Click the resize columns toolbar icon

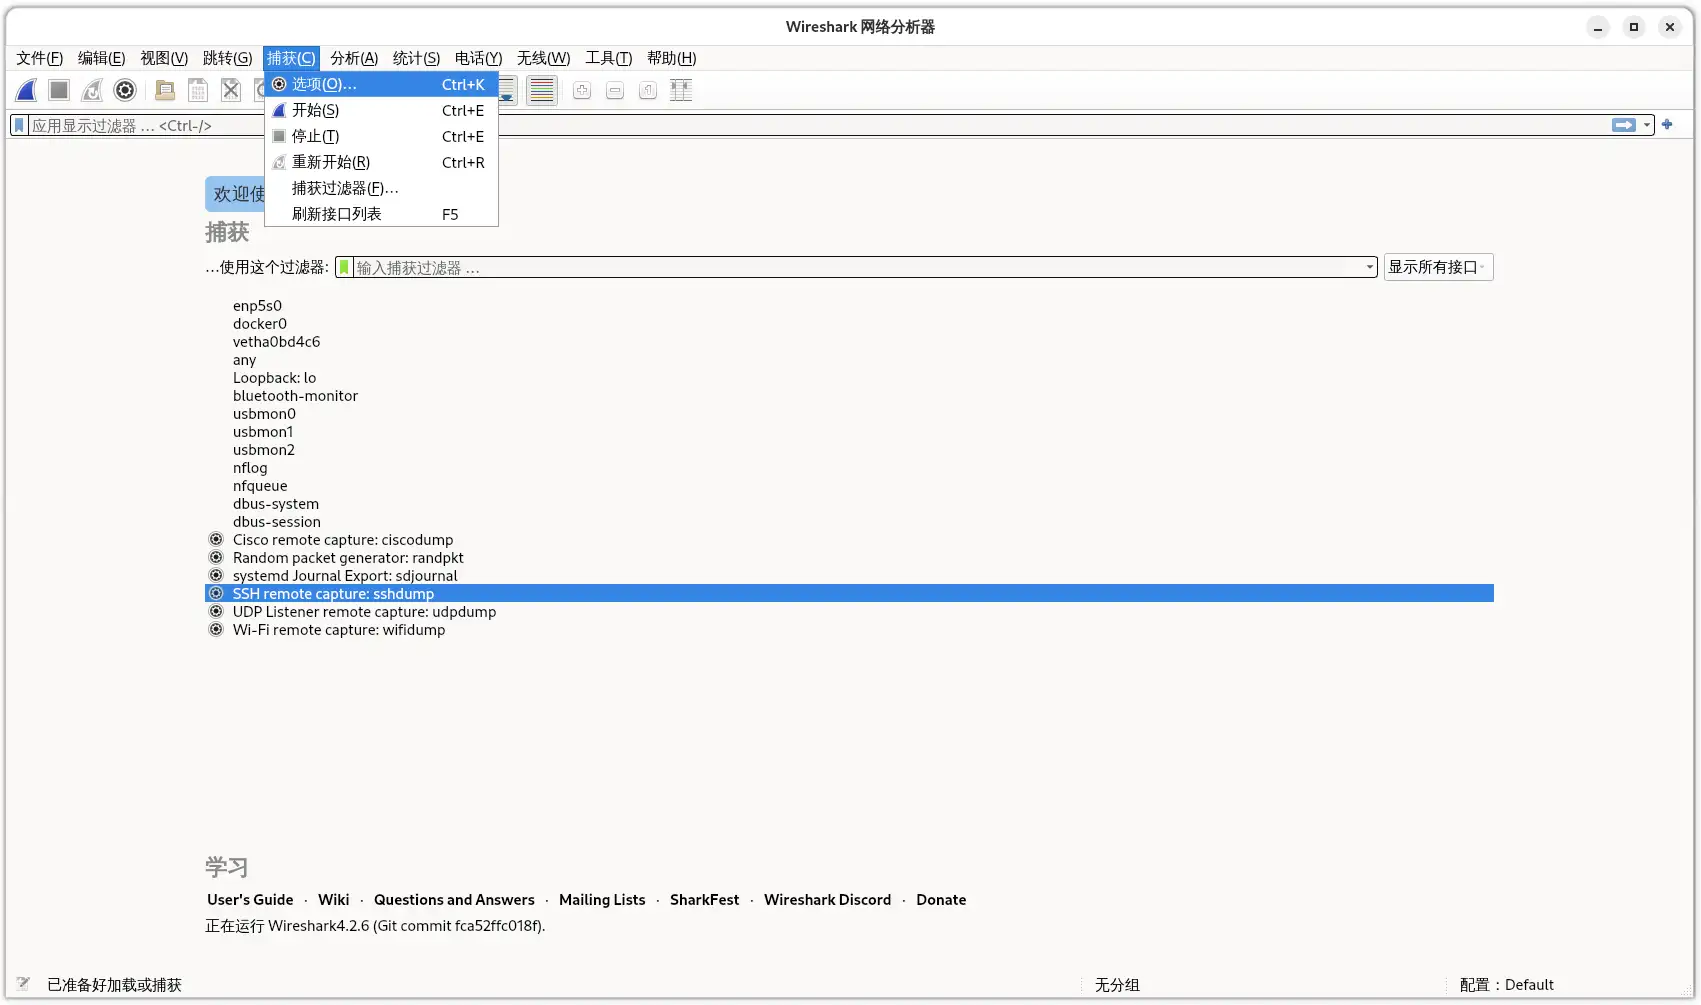681,91
